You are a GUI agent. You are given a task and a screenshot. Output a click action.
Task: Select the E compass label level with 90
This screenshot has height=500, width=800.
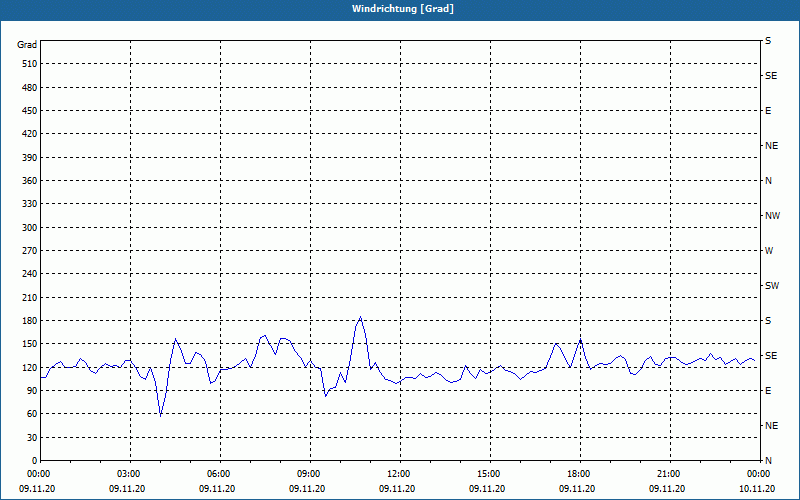768,391
